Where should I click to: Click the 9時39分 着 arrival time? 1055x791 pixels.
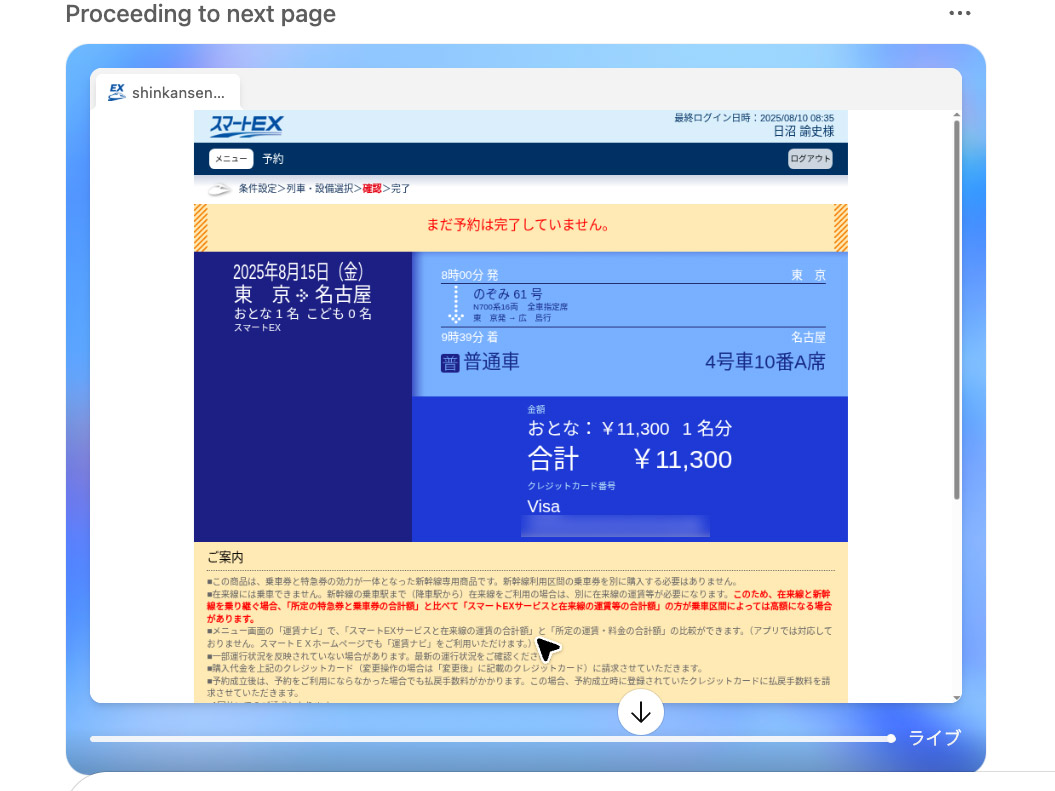[x=470, y=337]
